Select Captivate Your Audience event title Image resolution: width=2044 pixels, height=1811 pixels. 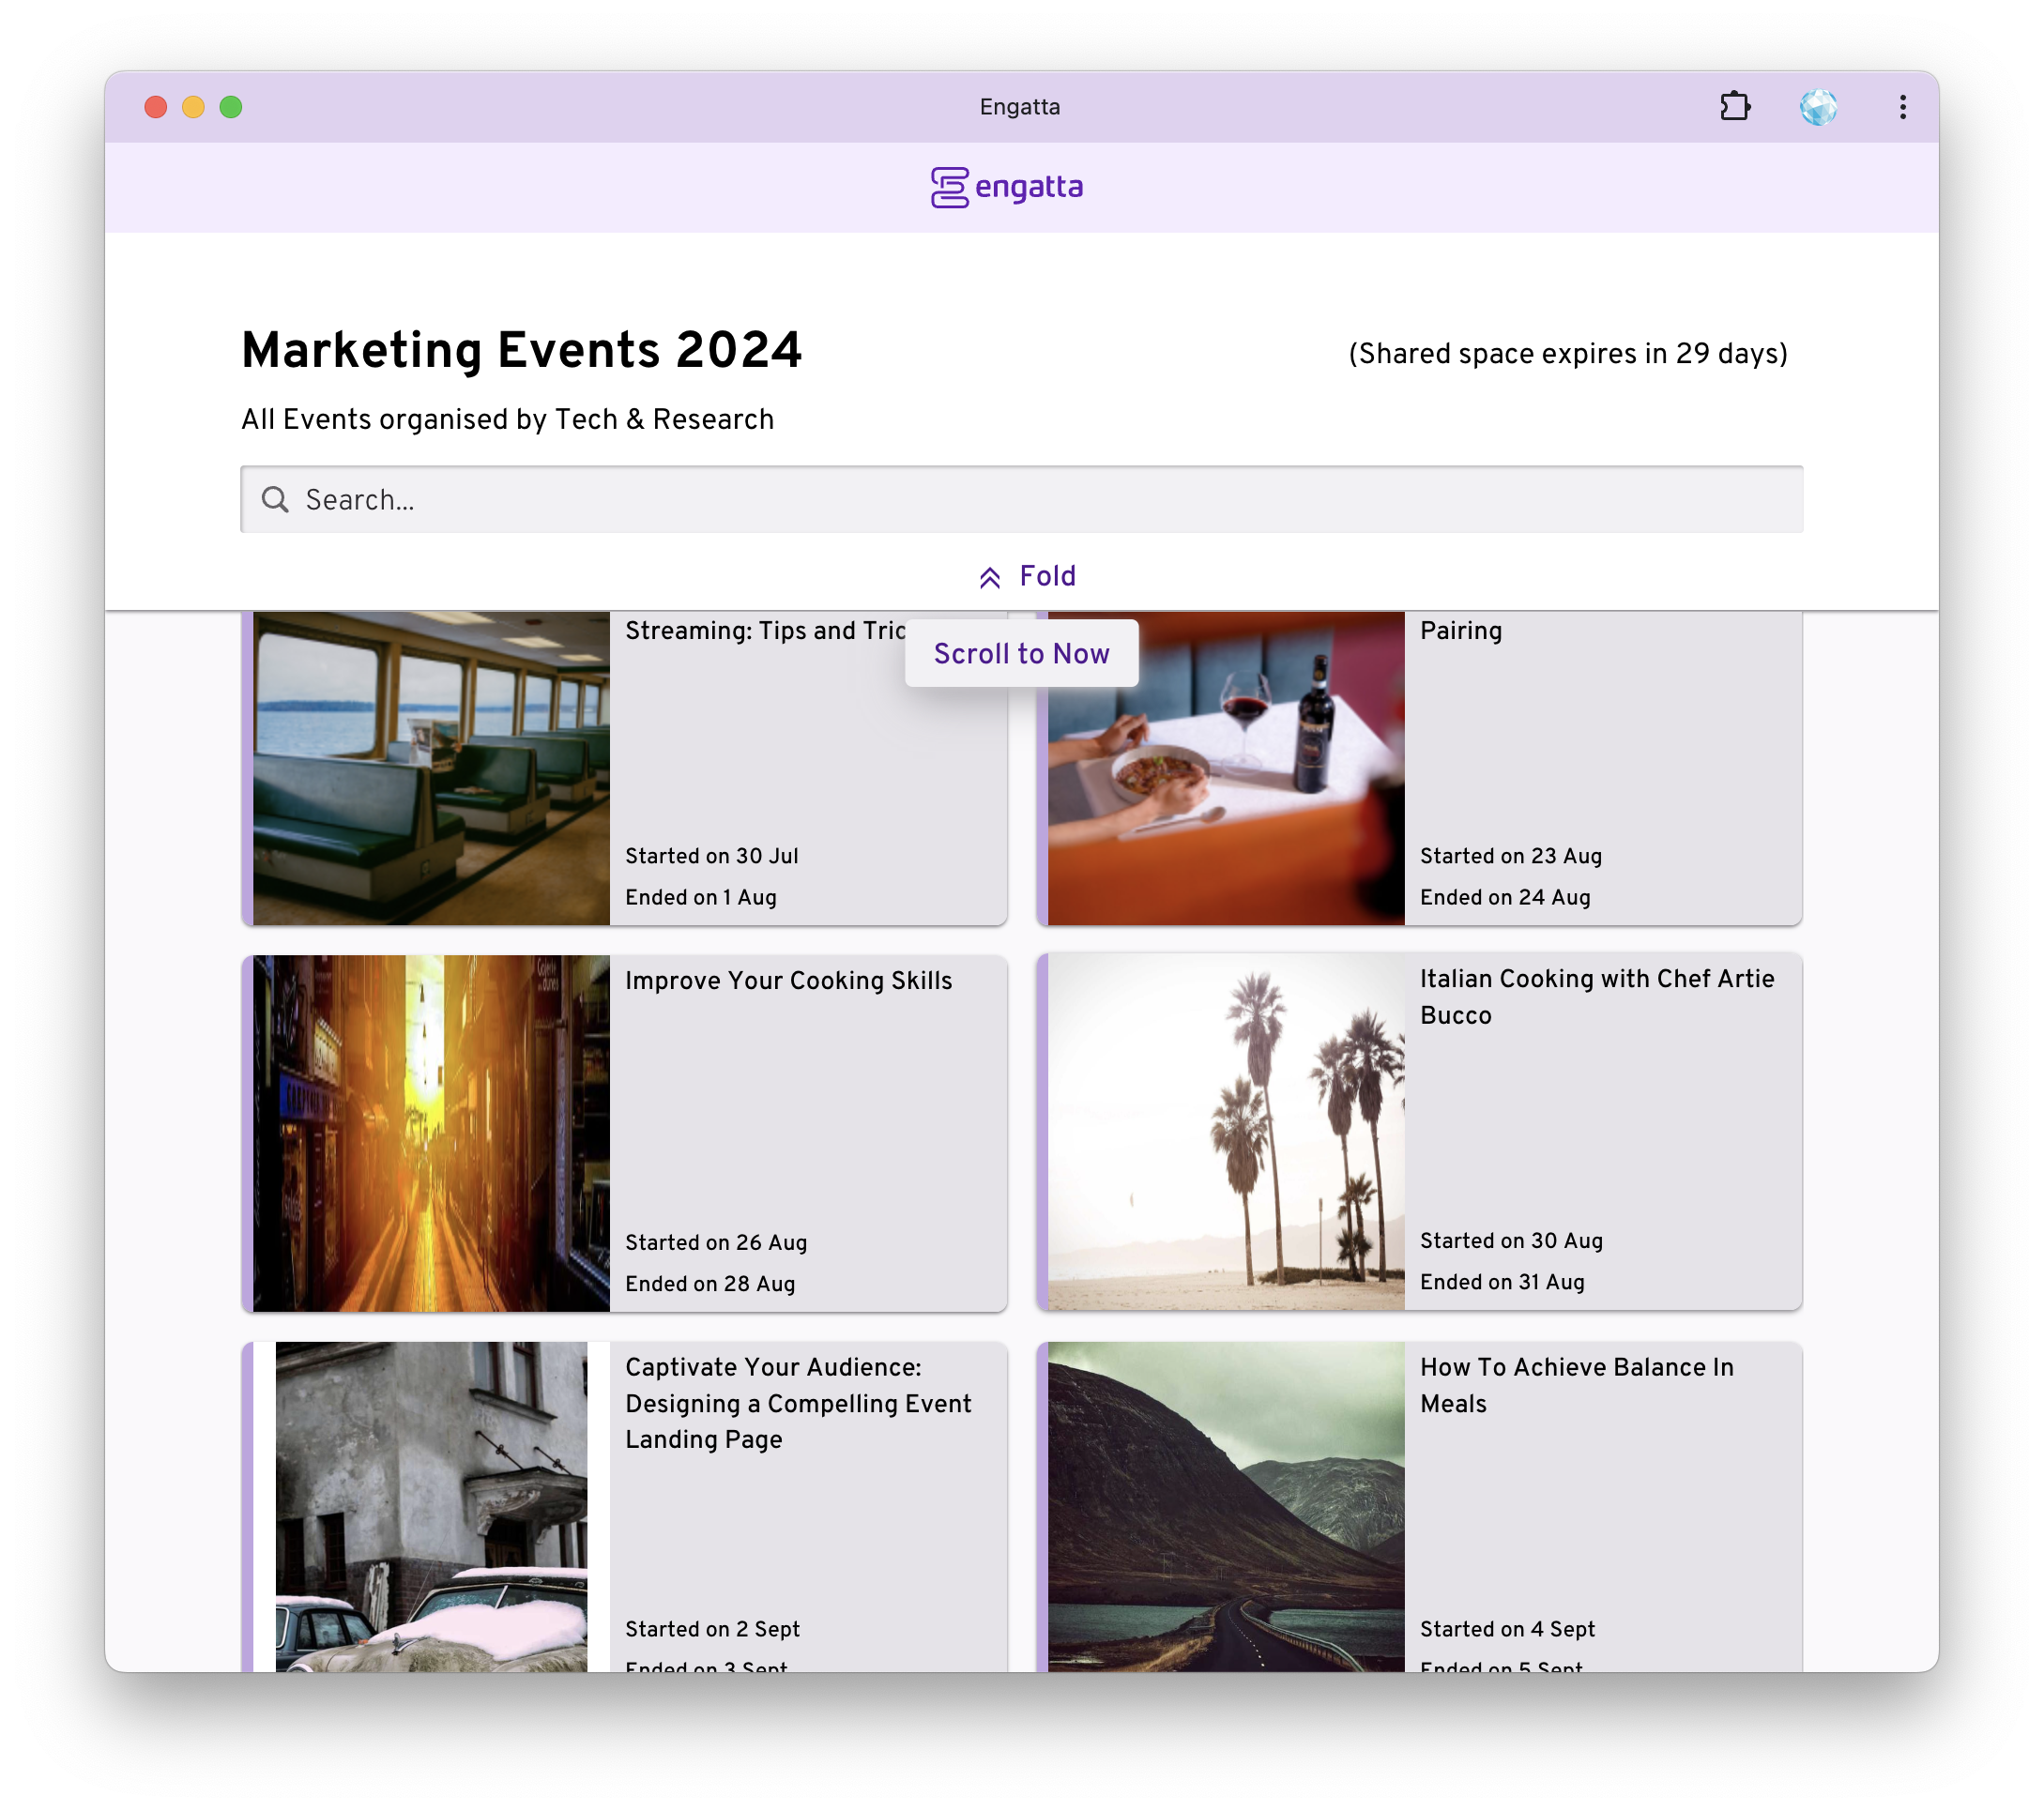[798, 1403]
